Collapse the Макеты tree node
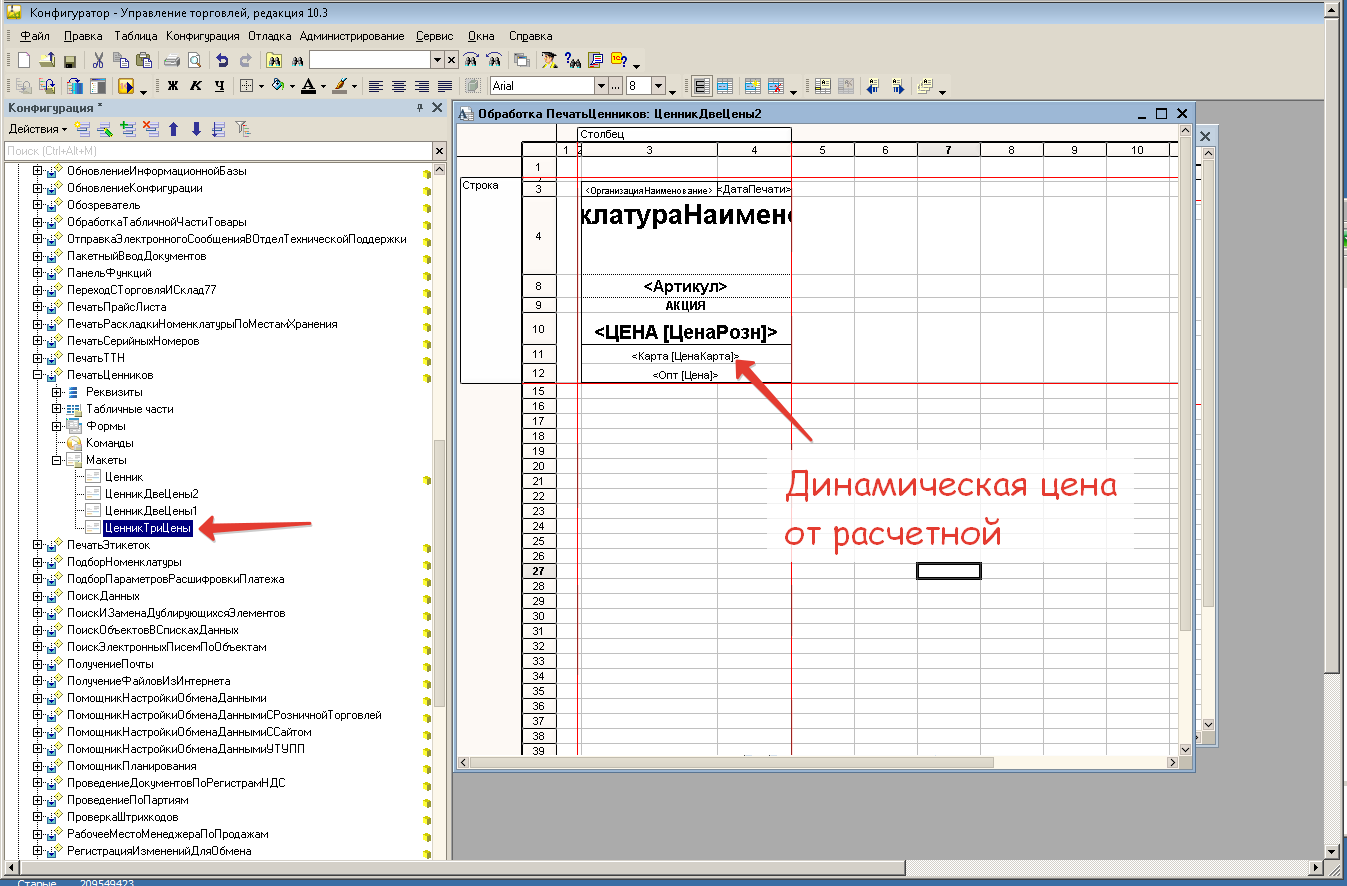Image resolution: width=1347 pixels, height=886 pixels. click(56, 460)
